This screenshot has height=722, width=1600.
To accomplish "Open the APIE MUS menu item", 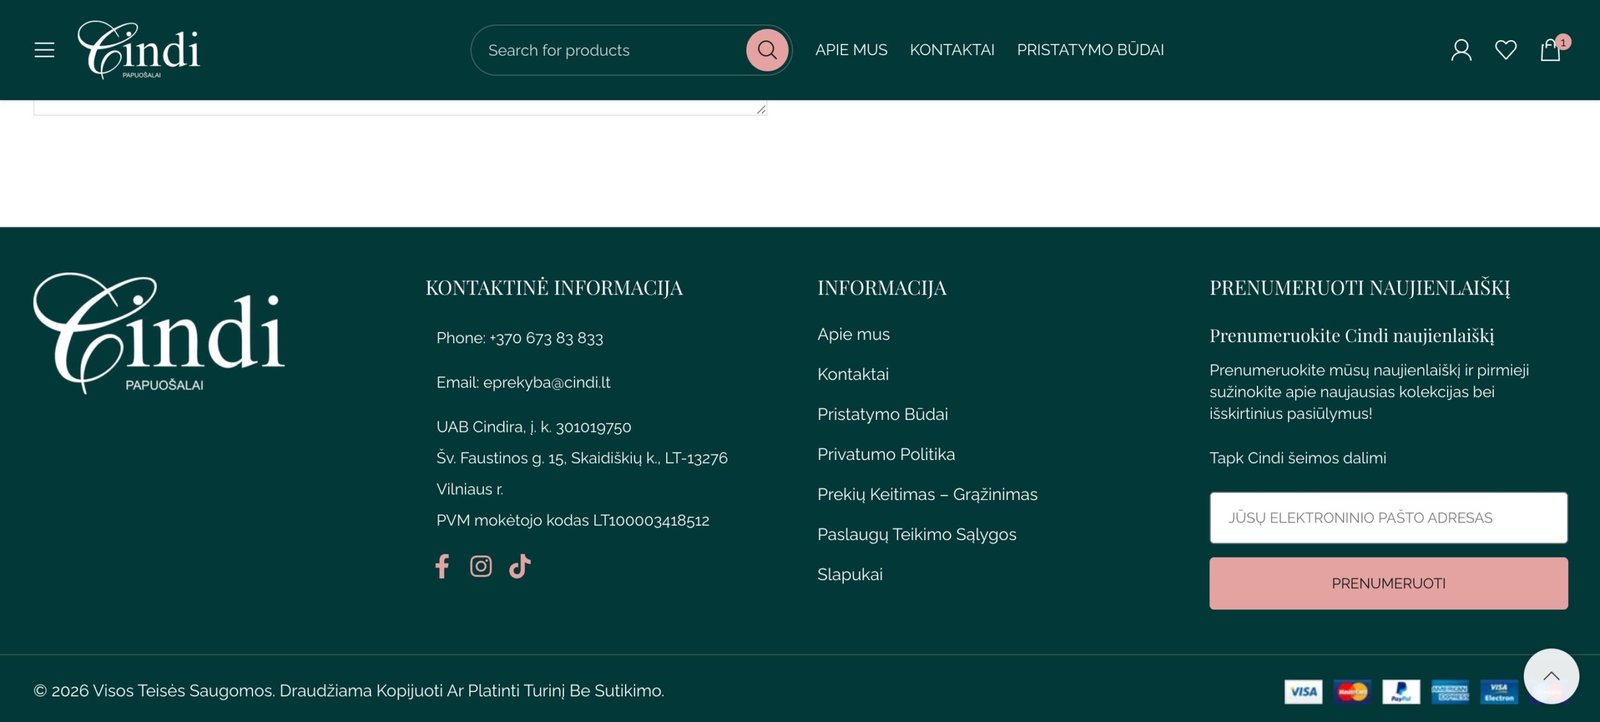I will click(x=851, y=50).
